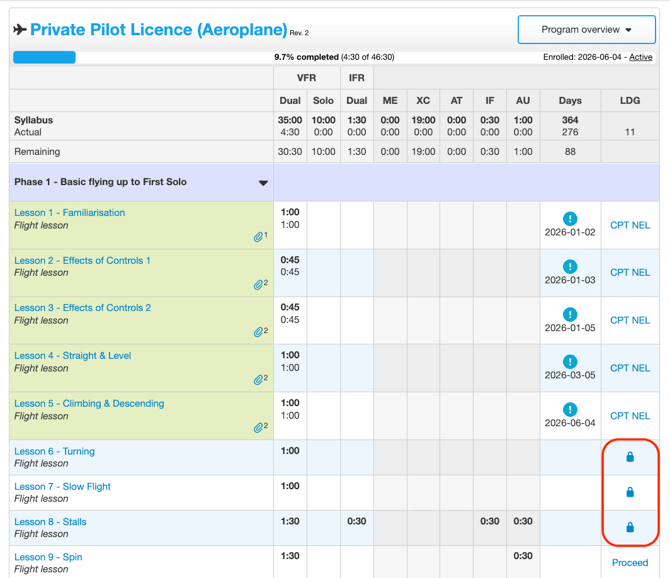Open Lesson 6 - Turning link
670x578 pixels.
pyautogui.click(x=55, y=452)
